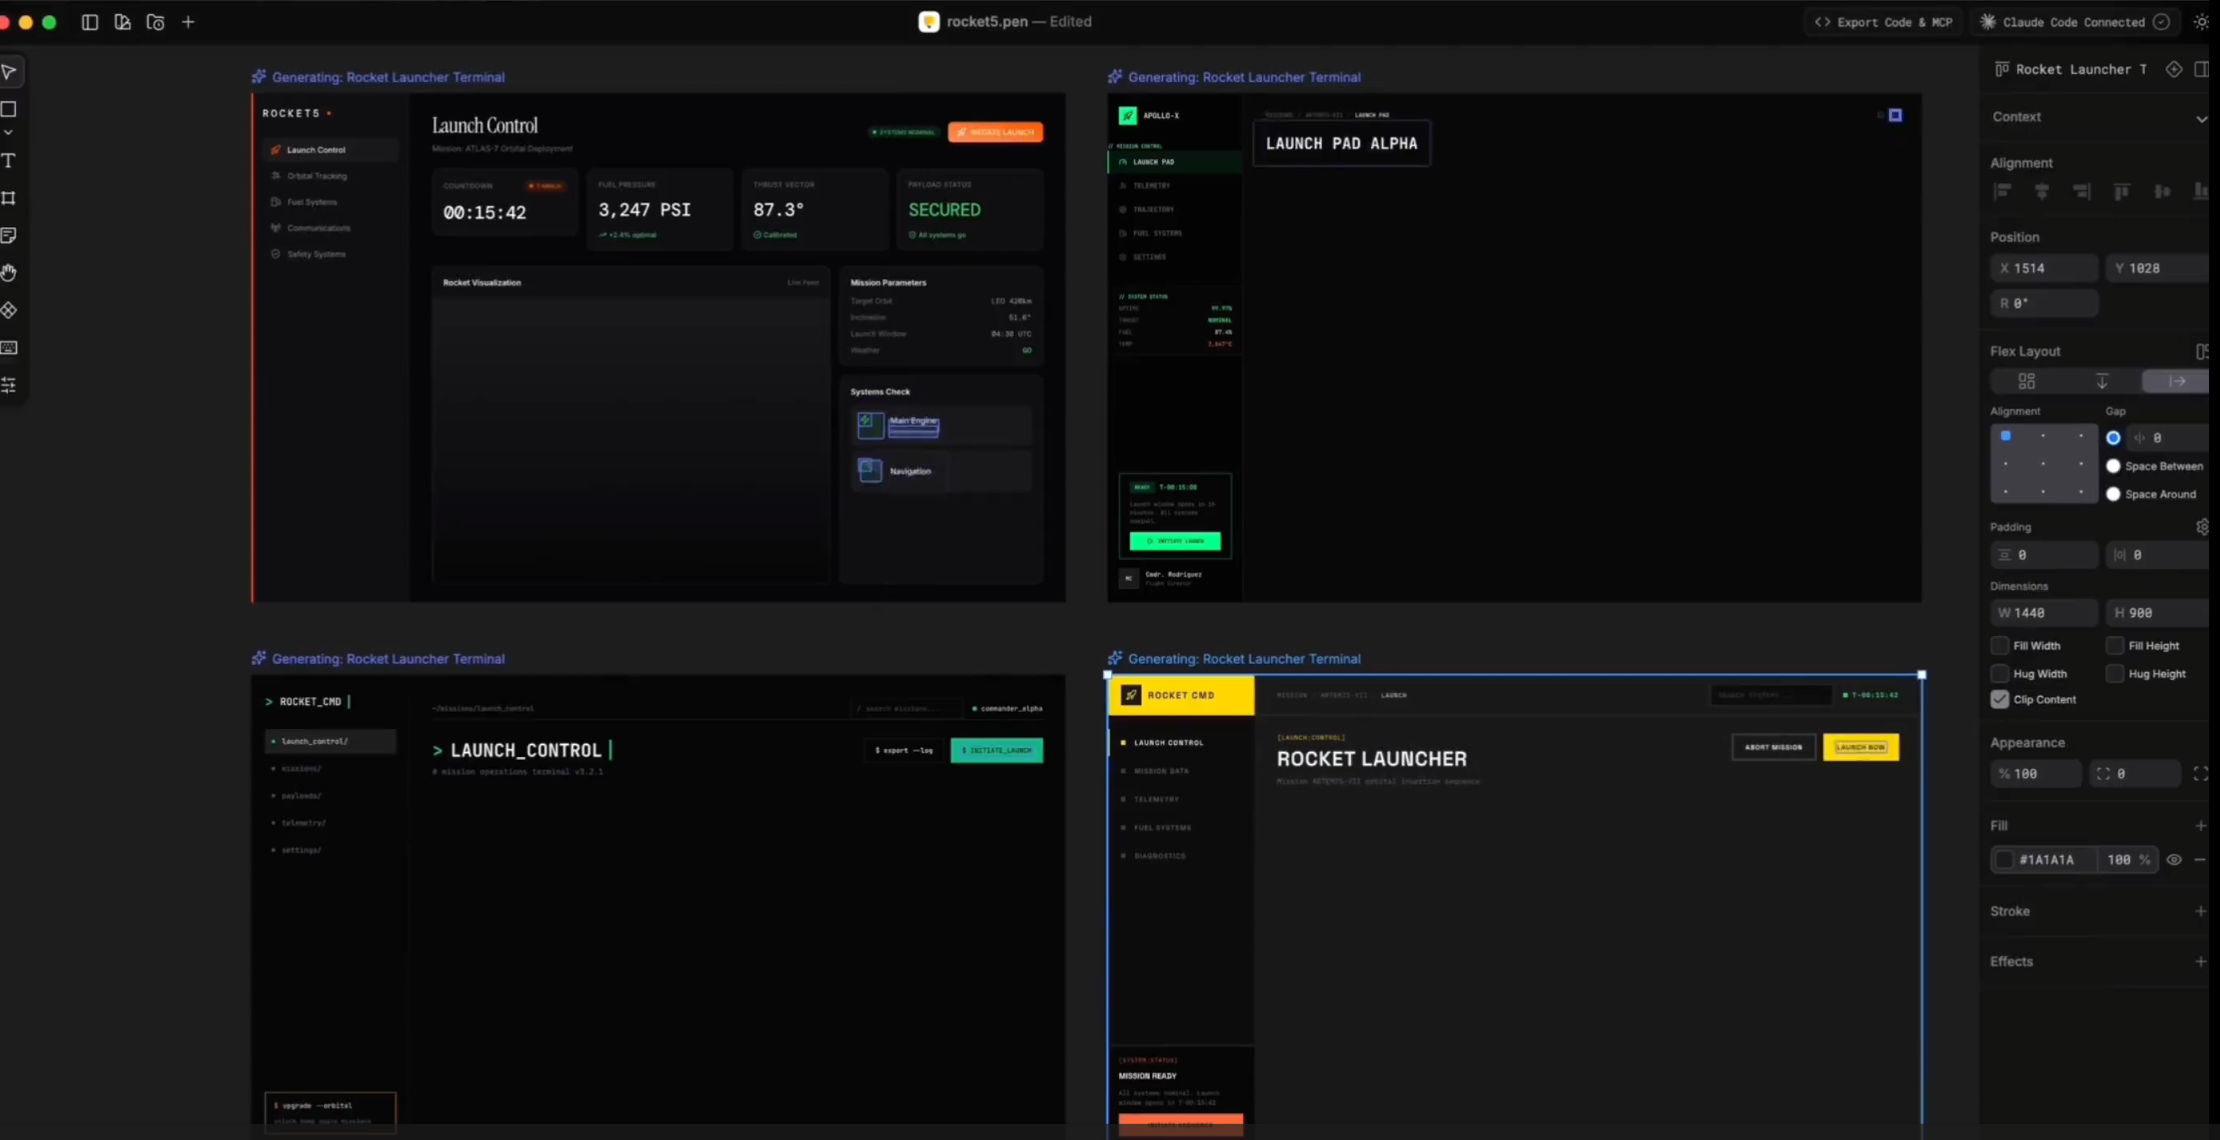Toggle the left sidebar panel icon
This screenshot has height=1140, width=2220.
coord(90,22)
